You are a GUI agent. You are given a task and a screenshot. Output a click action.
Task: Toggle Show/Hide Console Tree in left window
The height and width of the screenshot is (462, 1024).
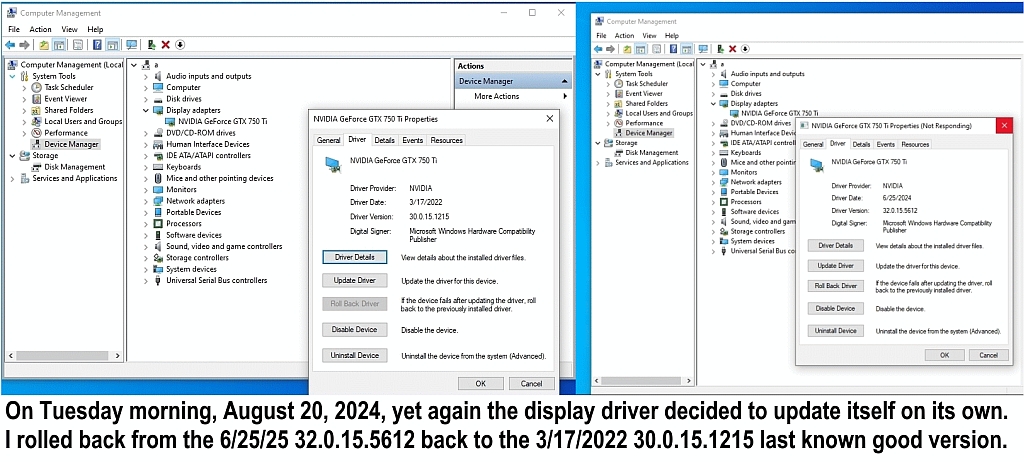tap(59, 45)
